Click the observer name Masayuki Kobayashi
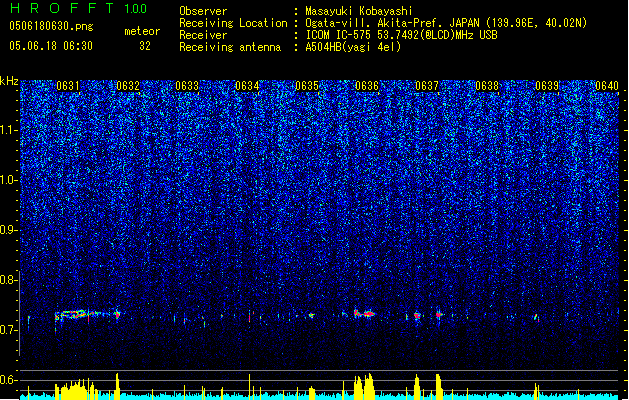Screen dimensions: 629x400 tap(358, 11)
